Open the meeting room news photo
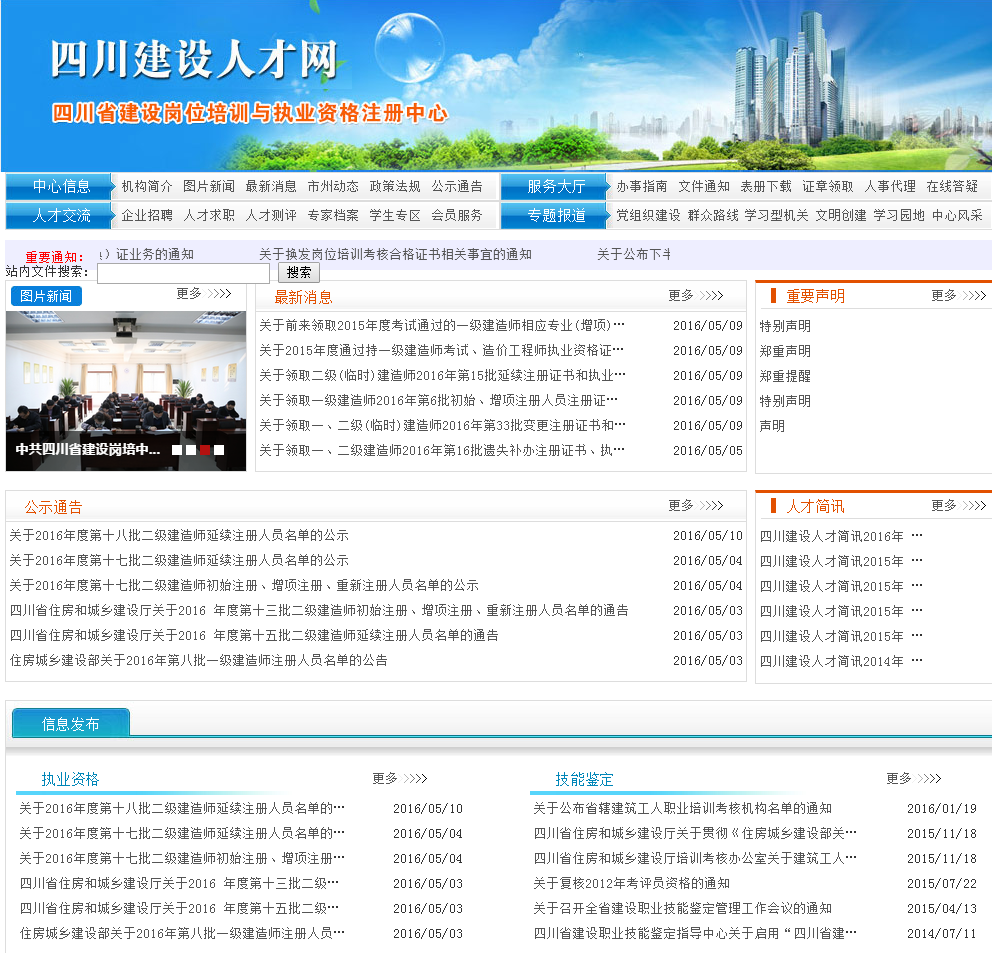Viewport: 992px width, 953px height. point(126,390)
